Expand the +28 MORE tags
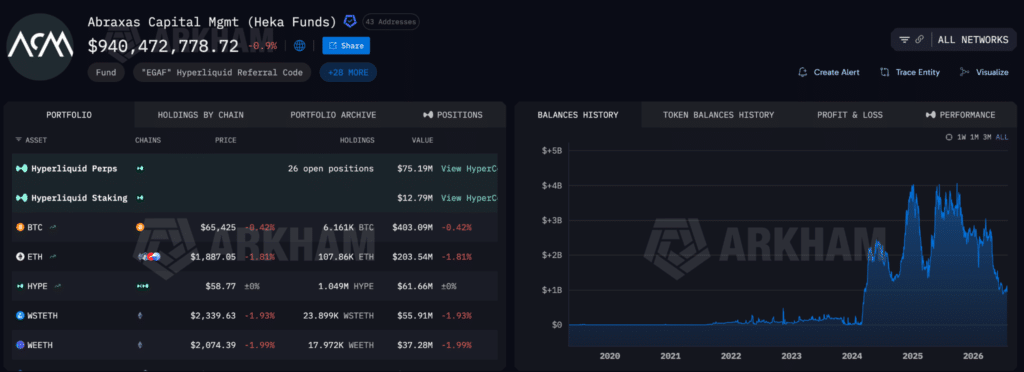The width and height of the screenshot is (1024, 372). 348,72
